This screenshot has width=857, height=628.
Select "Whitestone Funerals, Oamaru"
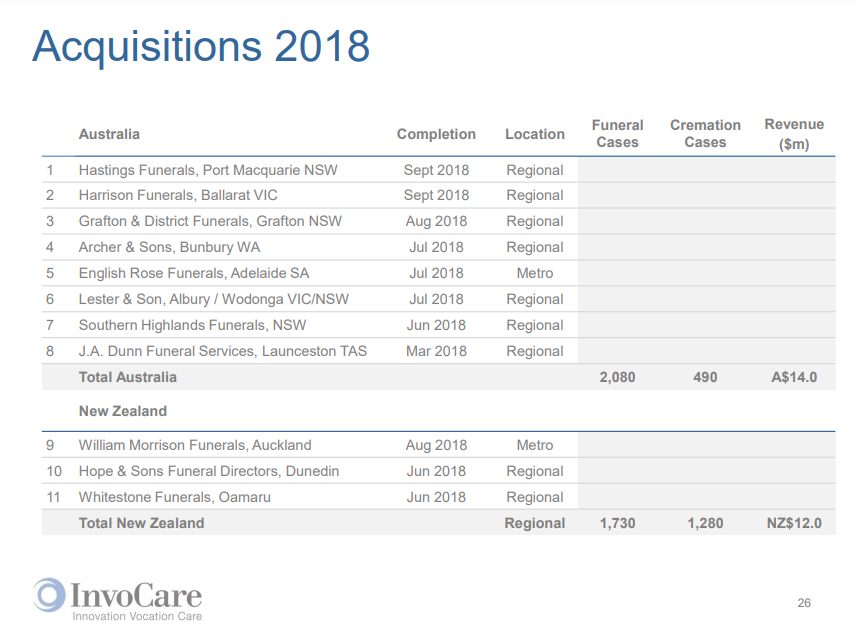[175, 497]
